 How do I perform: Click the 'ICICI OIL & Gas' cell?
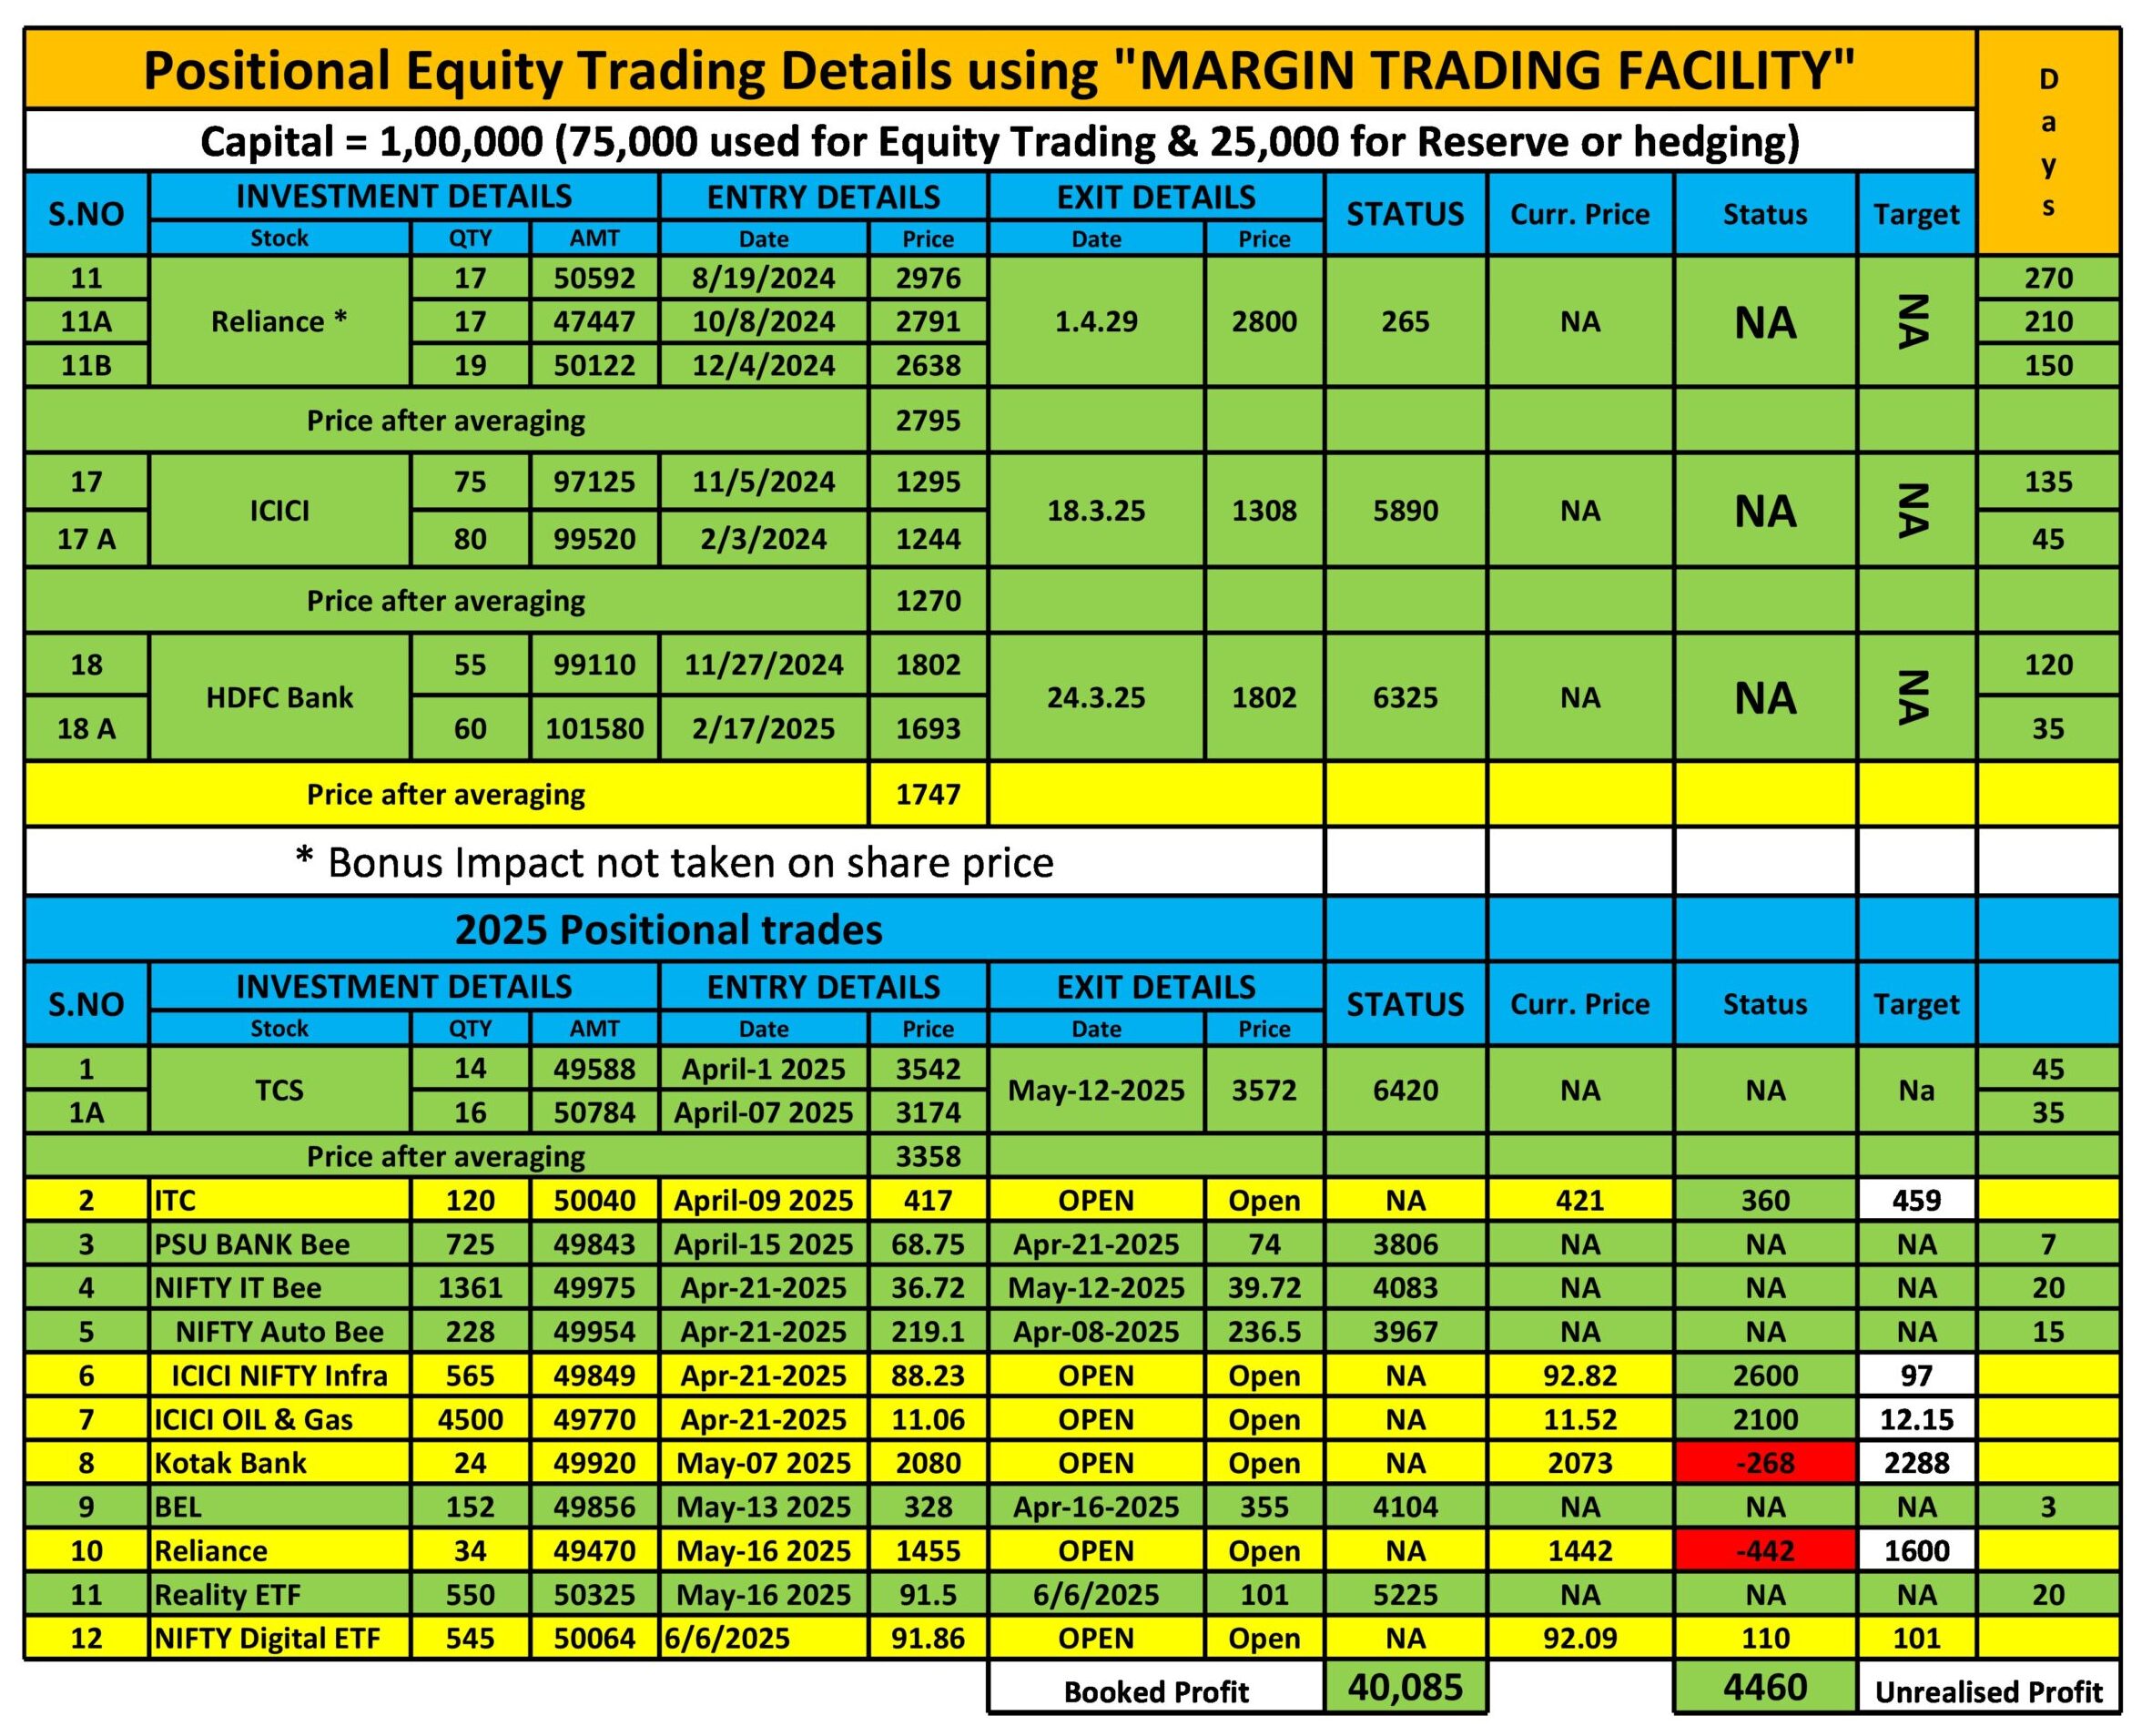(279, 1420)
